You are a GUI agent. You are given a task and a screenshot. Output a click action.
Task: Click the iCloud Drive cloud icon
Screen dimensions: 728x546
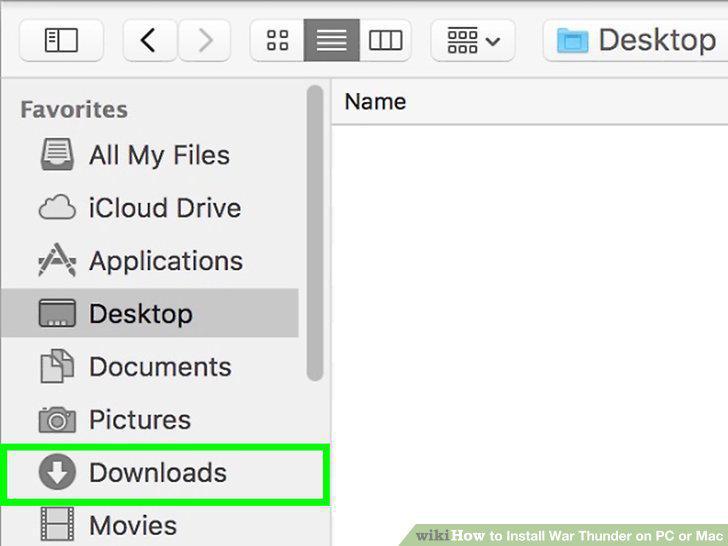click(57, 208)
